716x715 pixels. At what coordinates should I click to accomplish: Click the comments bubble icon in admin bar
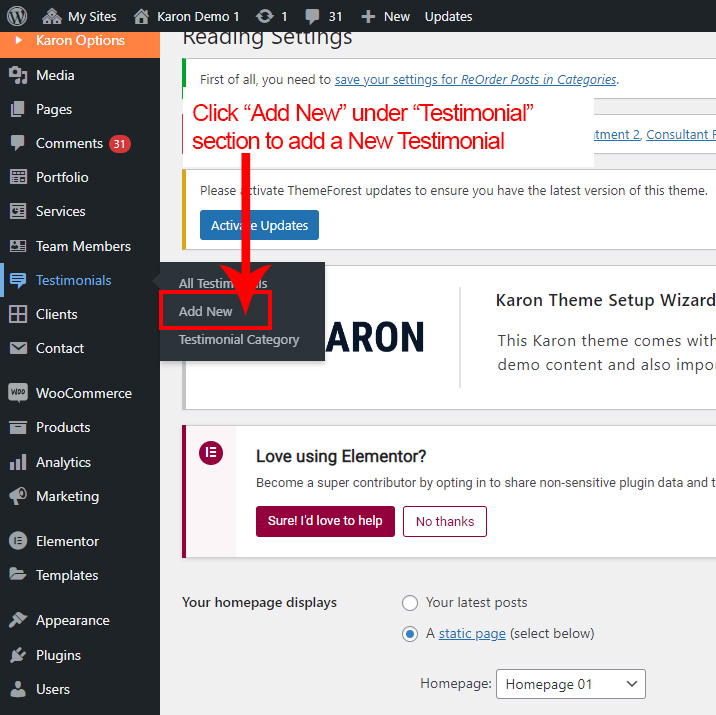click(x=312, y=16)
